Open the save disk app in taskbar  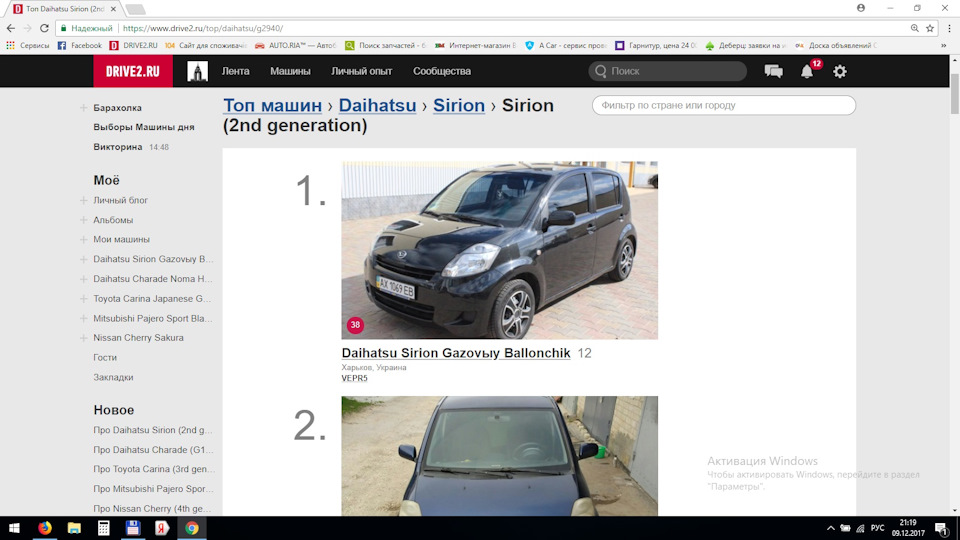pos(133,528)
